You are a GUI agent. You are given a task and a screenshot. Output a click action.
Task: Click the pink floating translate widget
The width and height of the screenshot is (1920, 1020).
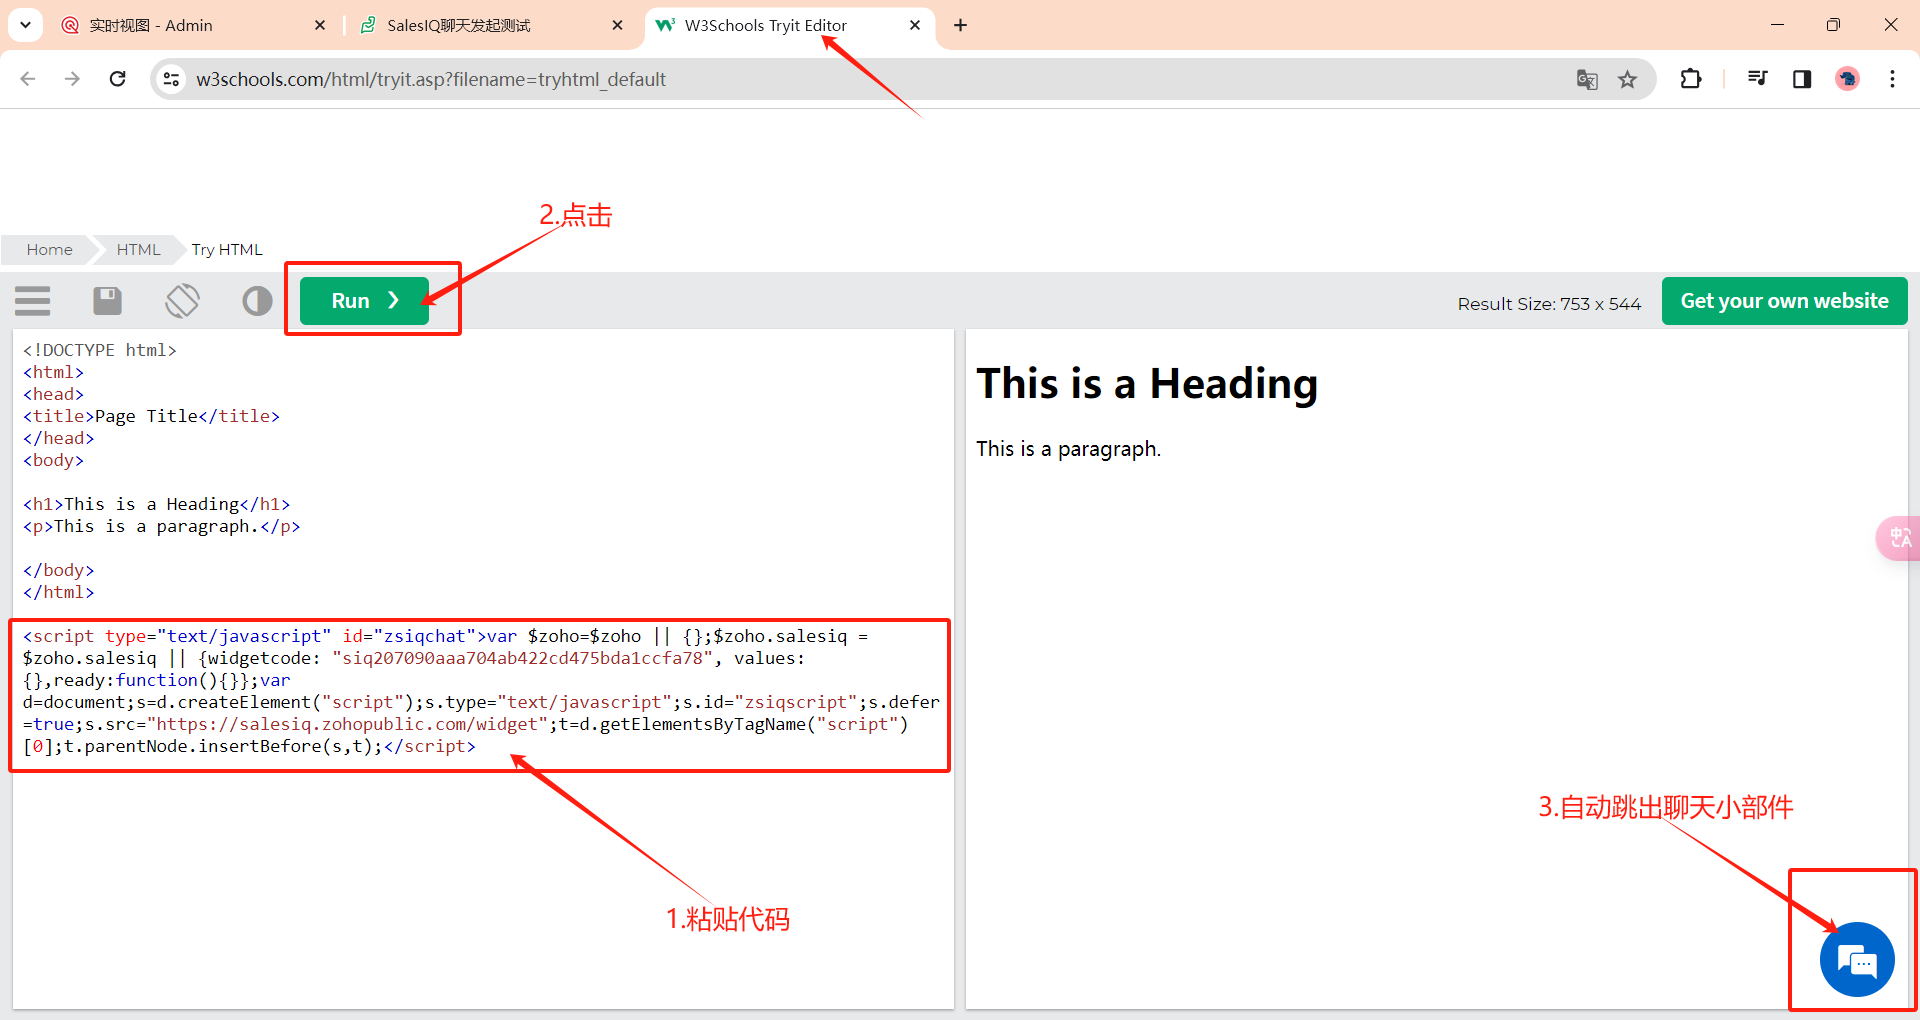1898,538
